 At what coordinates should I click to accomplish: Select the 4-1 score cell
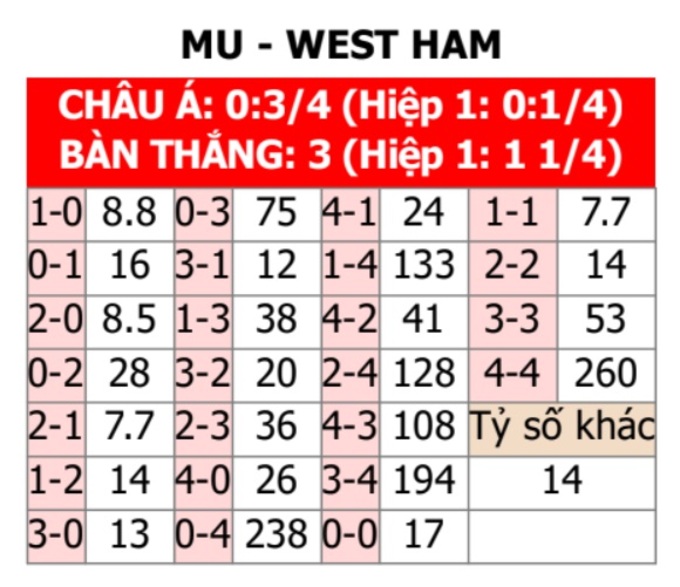tap(350, 214)
